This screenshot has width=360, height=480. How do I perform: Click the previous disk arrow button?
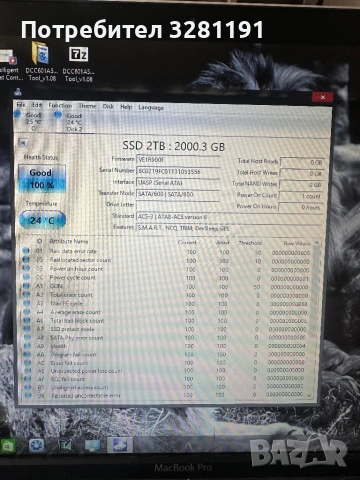(x=22, y=143)
